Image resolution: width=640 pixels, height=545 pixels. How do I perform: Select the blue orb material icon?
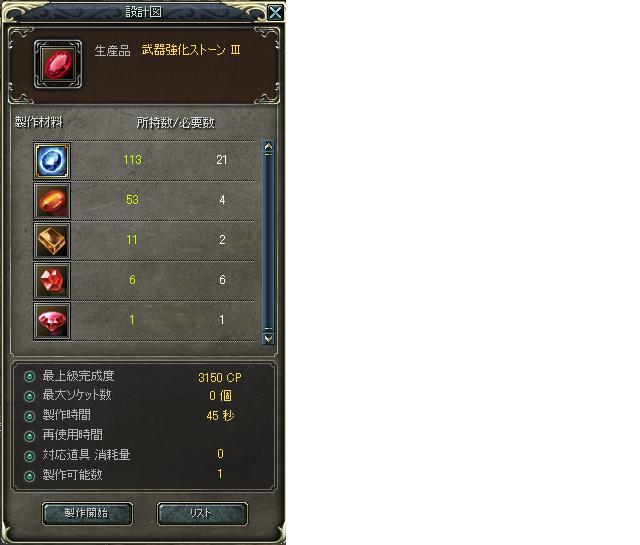[52, 161]
